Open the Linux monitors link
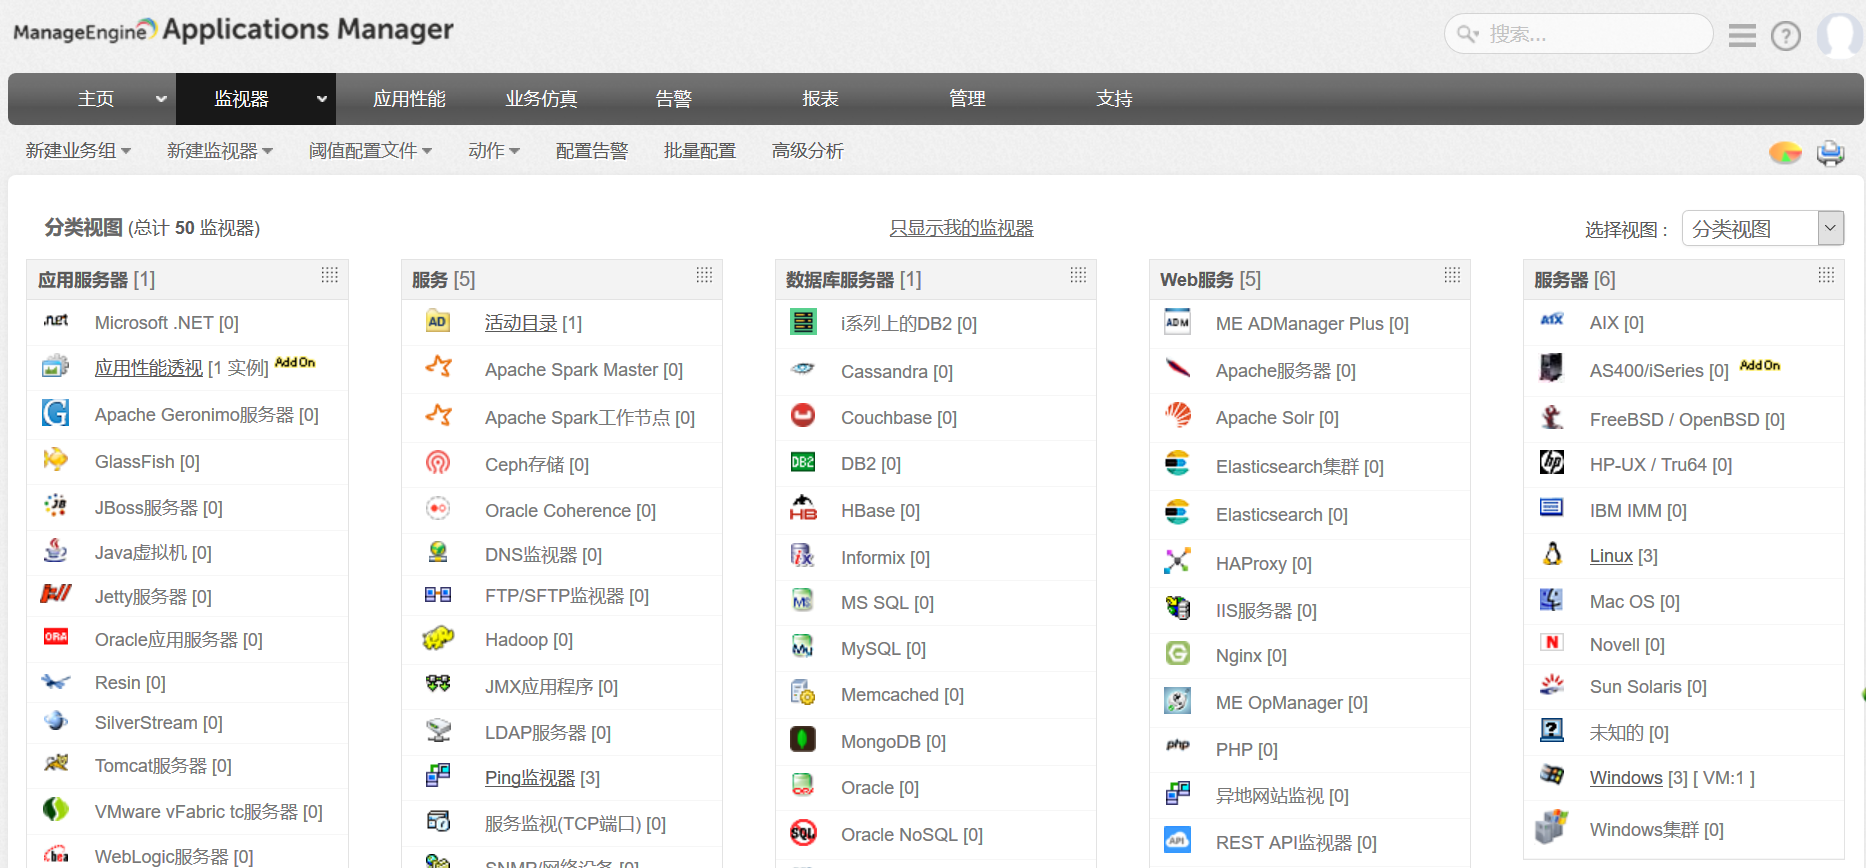The image size is (1866, 868). (x=1611, y=556)
